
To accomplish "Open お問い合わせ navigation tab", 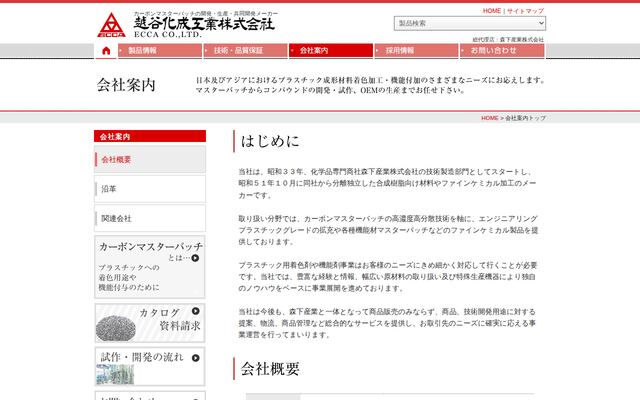I will click(x=502, y=51).
